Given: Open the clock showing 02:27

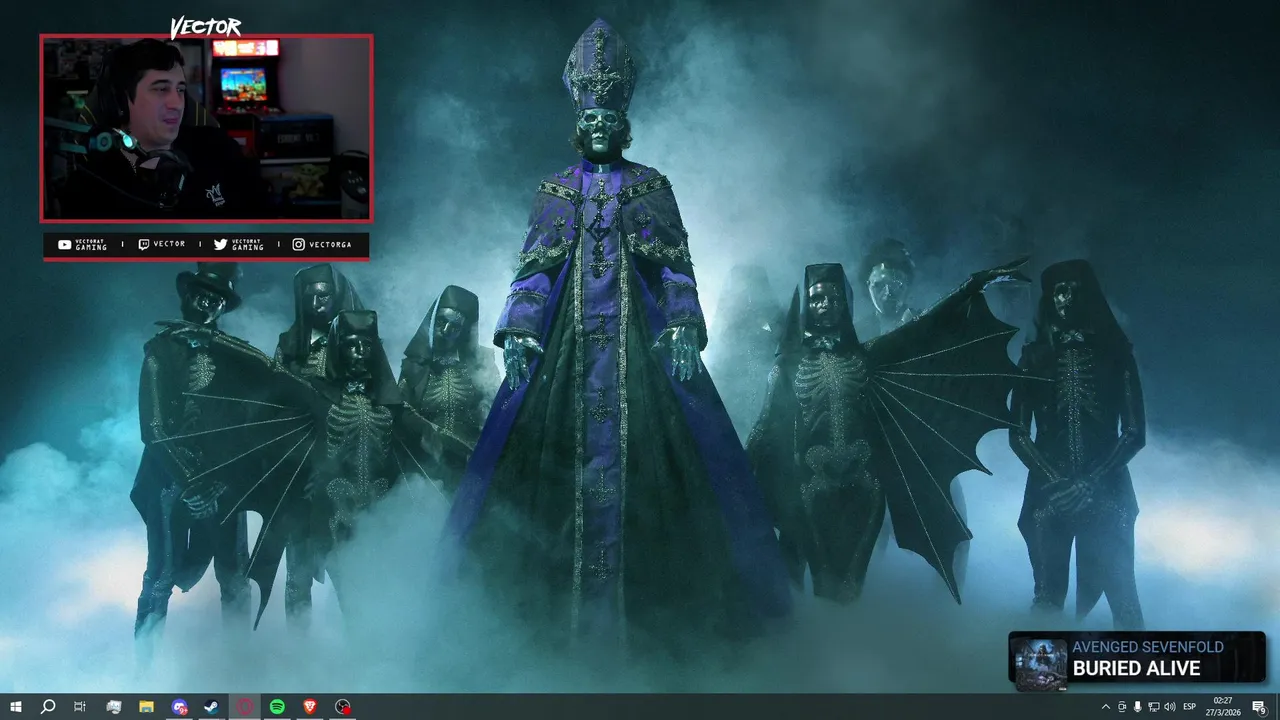Looking at the screenshot, I should click(x=1223, y=707).
